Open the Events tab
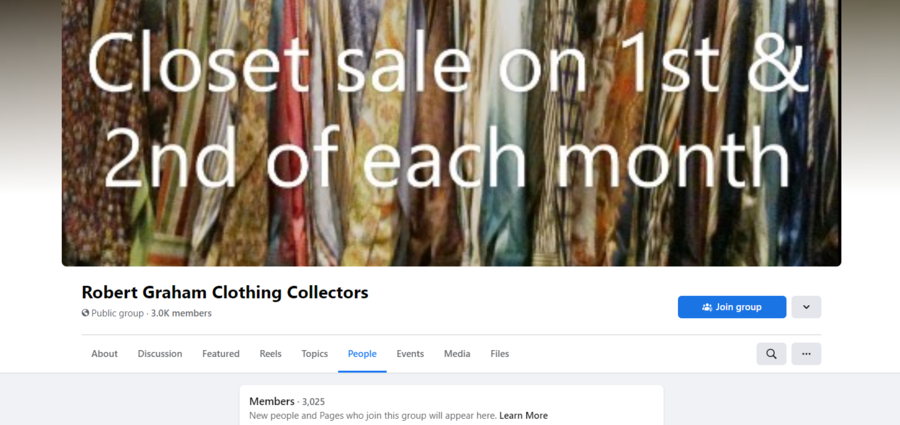The width and height of the screenshot is (900, 425). 410,354
